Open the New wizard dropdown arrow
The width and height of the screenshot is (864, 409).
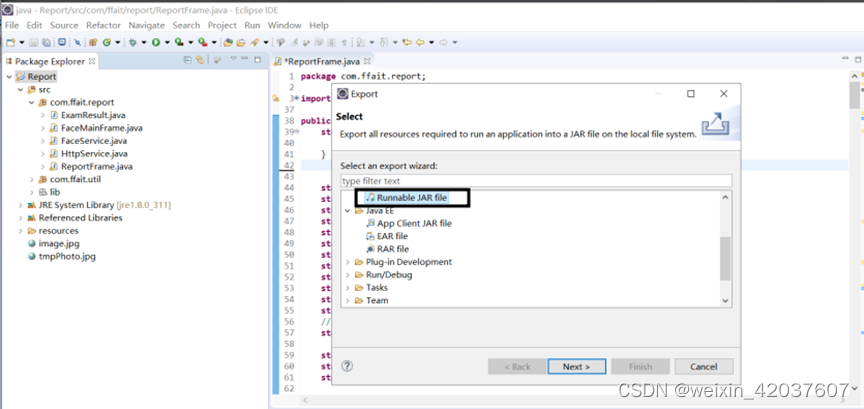[x=21, y=42]
